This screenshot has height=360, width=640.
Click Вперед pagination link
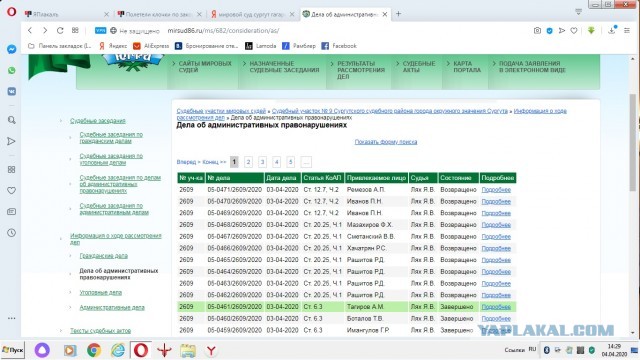[188, 162]
